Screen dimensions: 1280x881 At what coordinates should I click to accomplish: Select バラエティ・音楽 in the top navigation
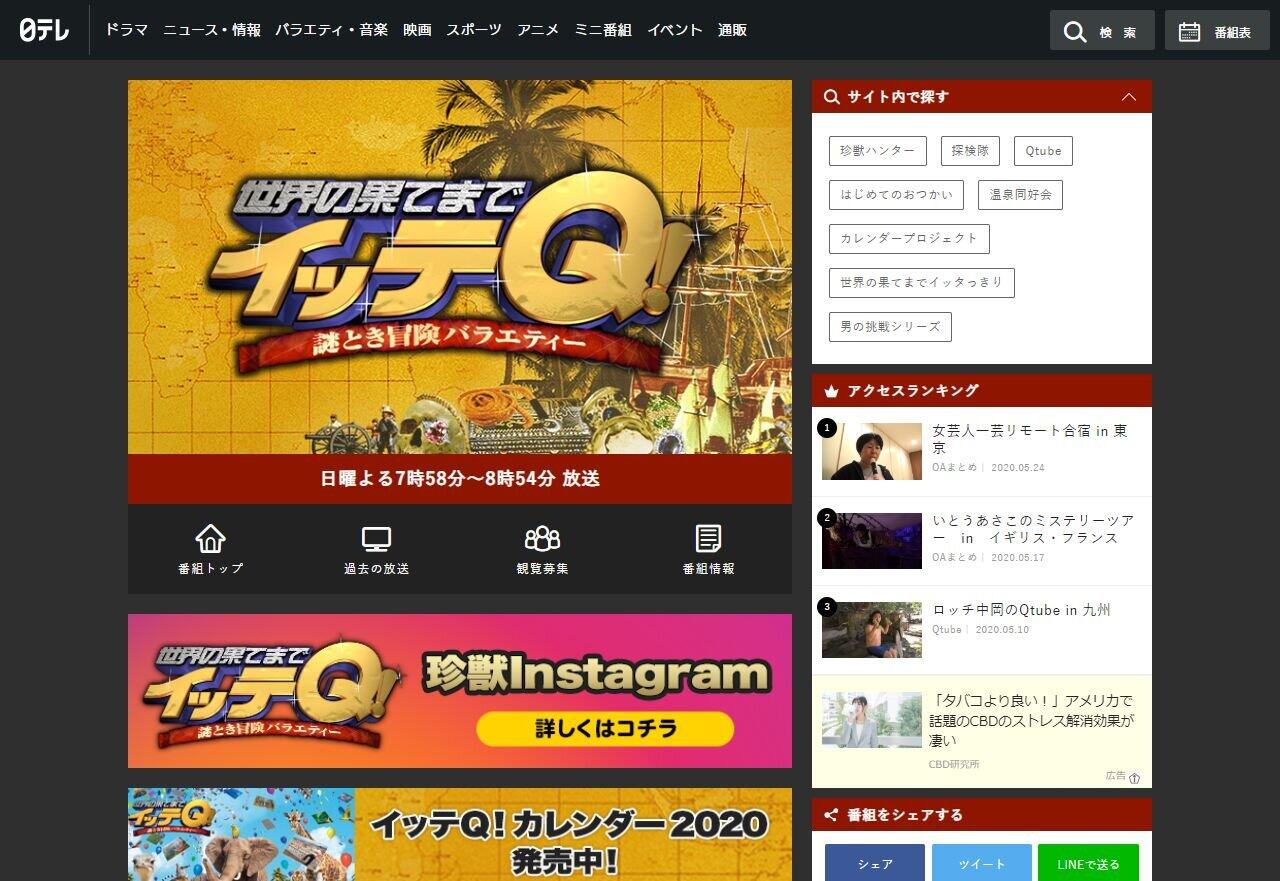tap(331, 30)
